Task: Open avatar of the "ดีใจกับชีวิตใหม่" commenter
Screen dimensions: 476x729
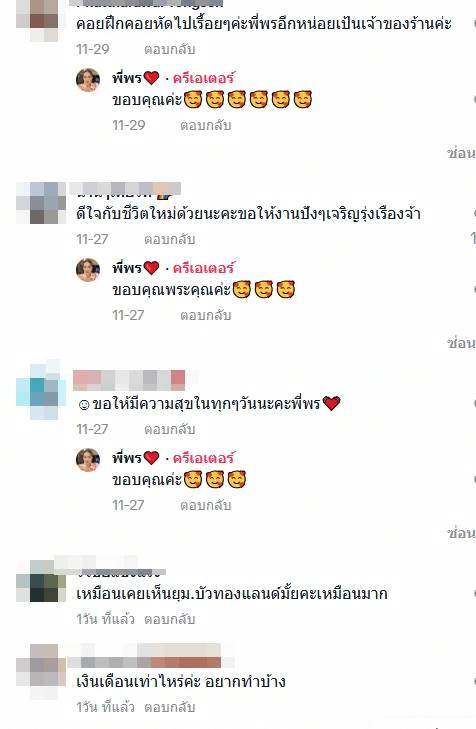Action: click(x=41, y=203)
